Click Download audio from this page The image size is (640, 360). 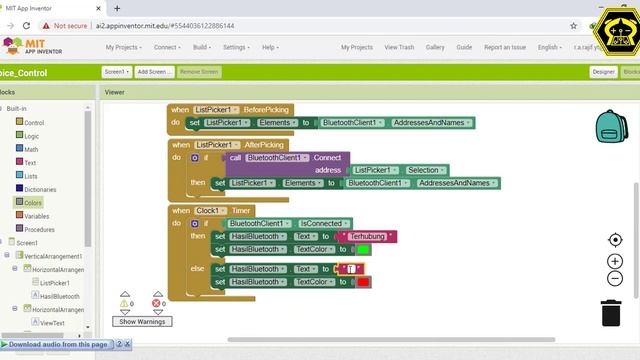58,344
